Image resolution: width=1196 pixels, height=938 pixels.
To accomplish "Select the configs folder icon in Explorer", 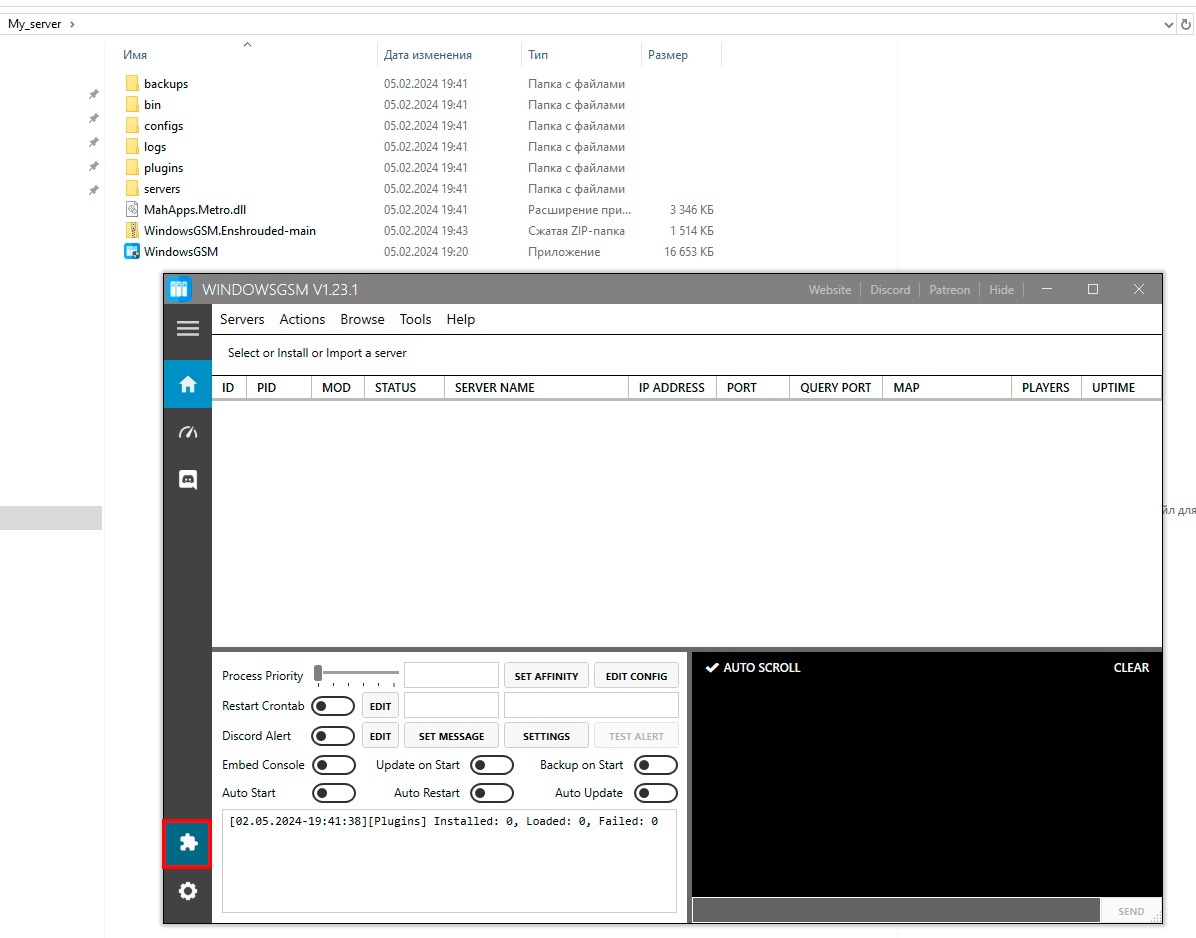I will (x=132, y=125).
